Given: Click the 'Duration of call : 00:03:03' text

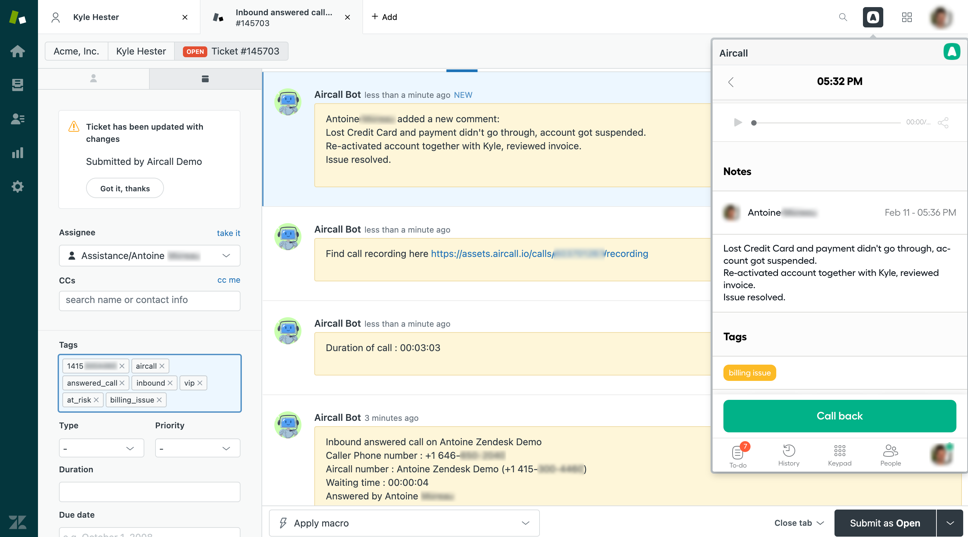Looking at the screenshot, I should (x=383, y=348).
